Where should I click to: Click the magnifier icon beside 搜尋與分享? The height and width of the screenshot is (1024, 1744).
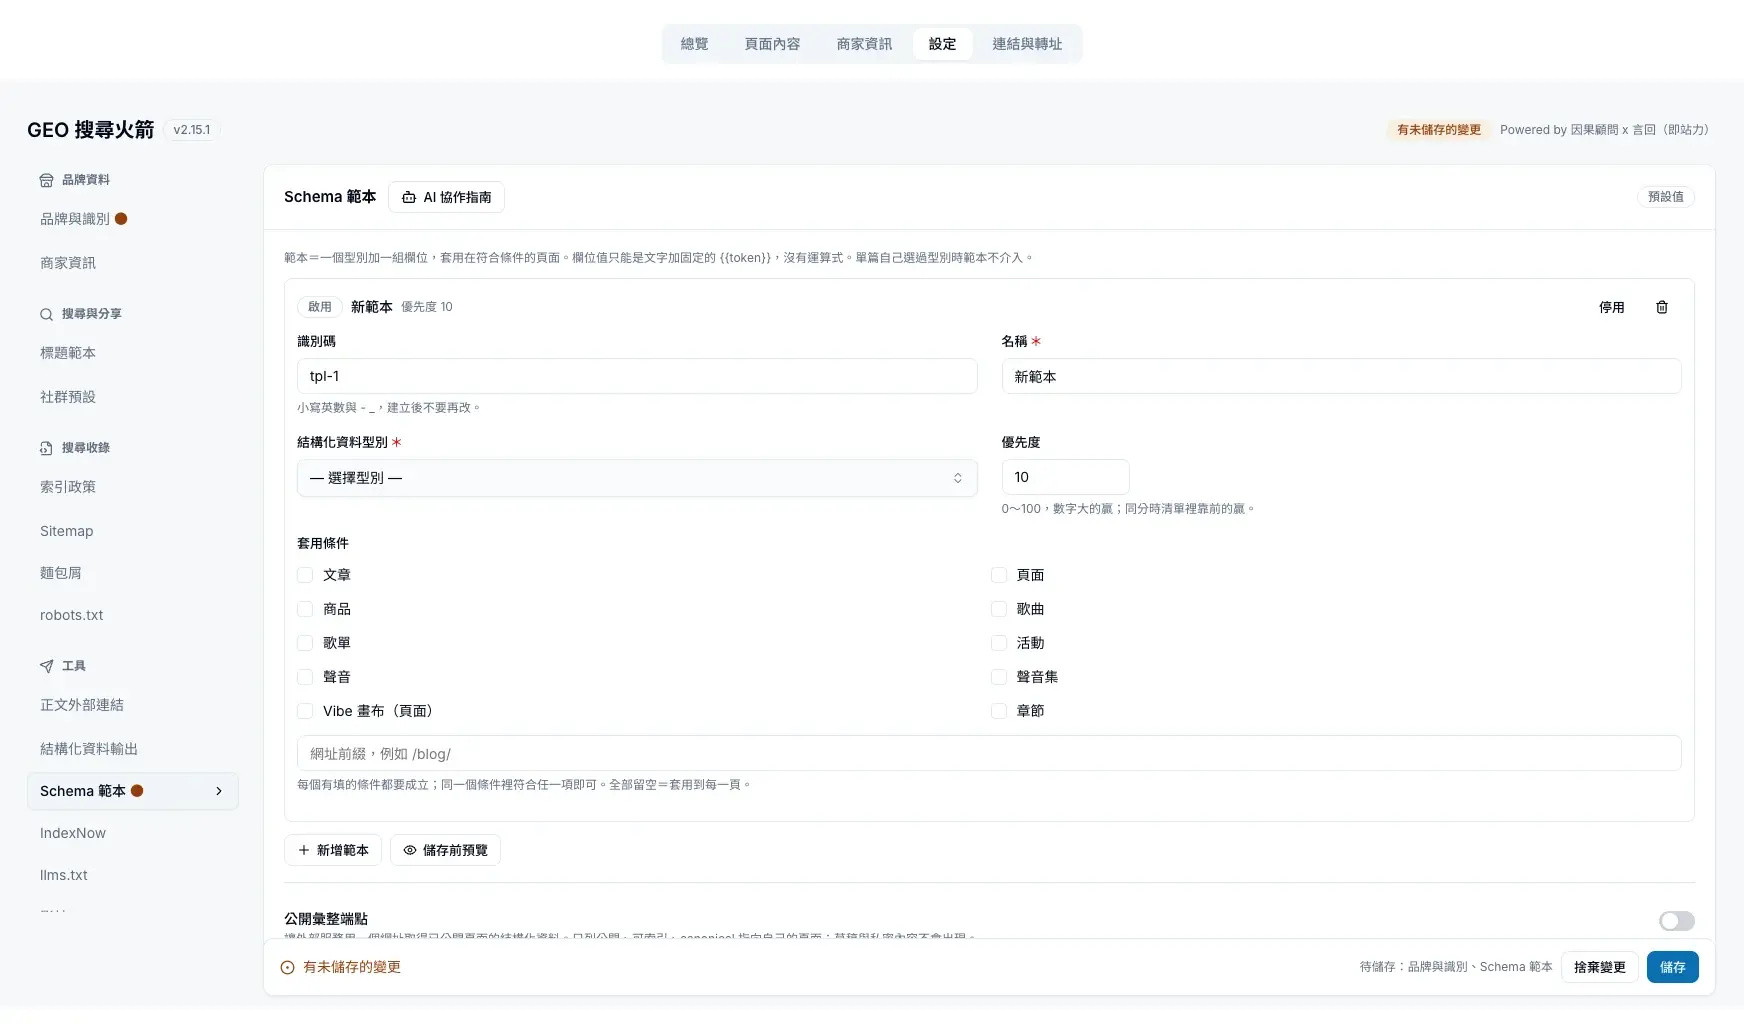[x=46, y=314]
